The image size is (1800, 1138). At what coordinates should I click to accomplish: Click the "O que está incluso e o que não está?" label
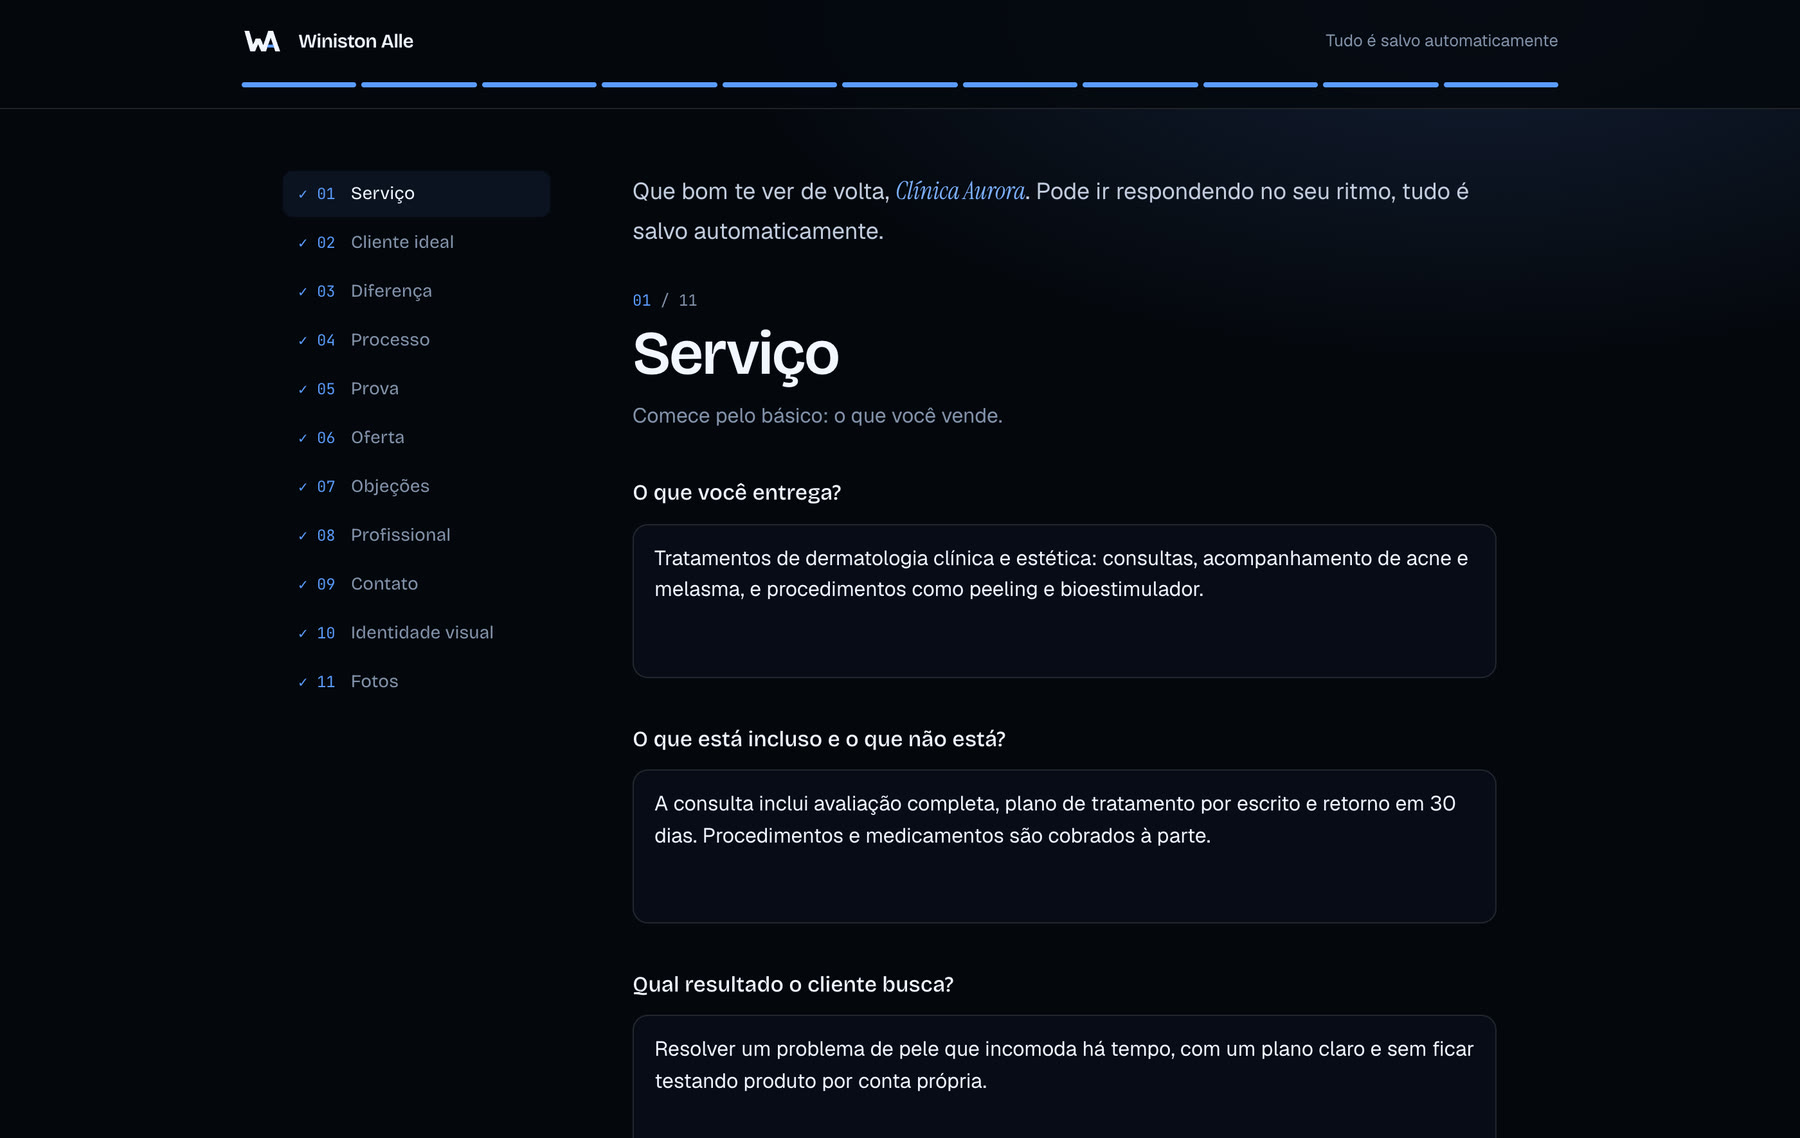pos(819,739)
